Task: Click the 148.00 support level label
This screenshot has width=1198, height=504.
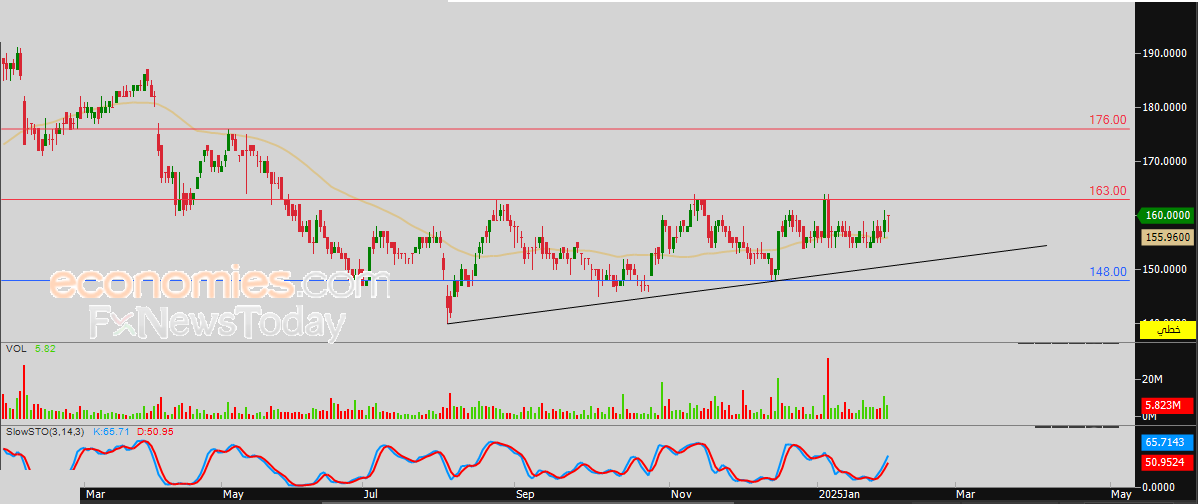Action: [x=1108, y=271]
